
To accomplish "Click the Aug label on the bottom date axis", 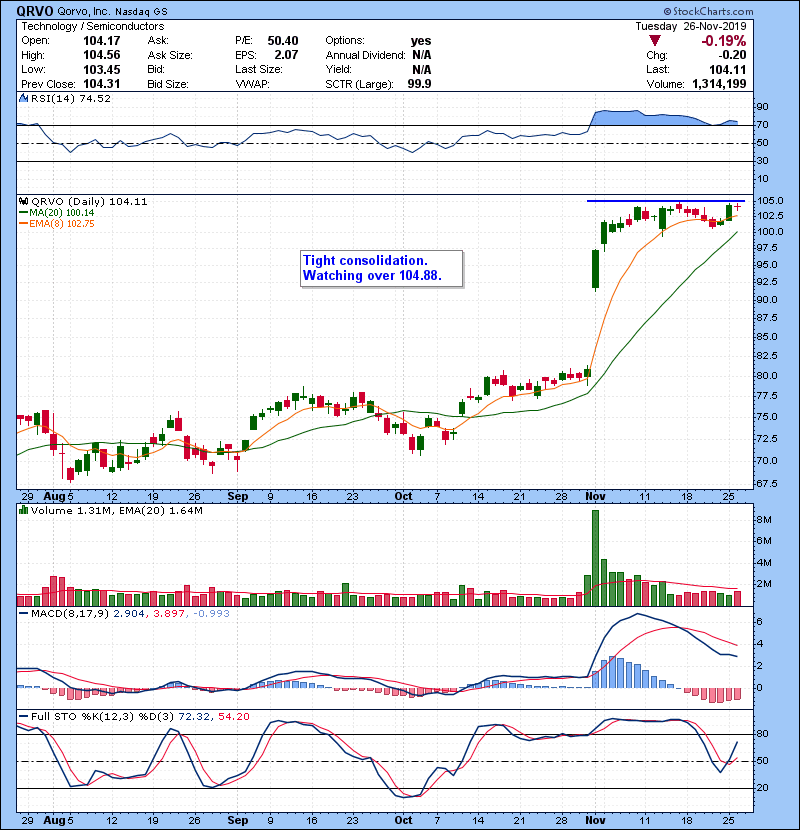I will [x=54, y=820].
